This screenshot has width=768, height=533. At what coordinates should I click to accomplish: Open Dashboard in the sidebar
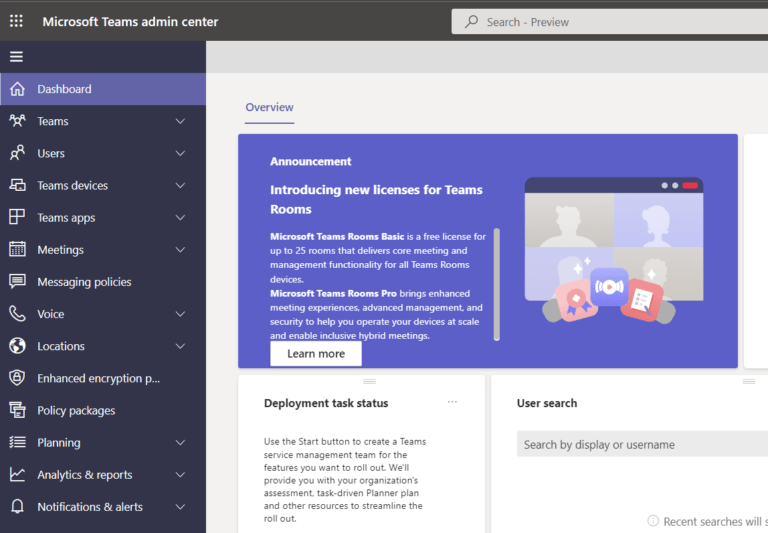(x=103, y=89)
